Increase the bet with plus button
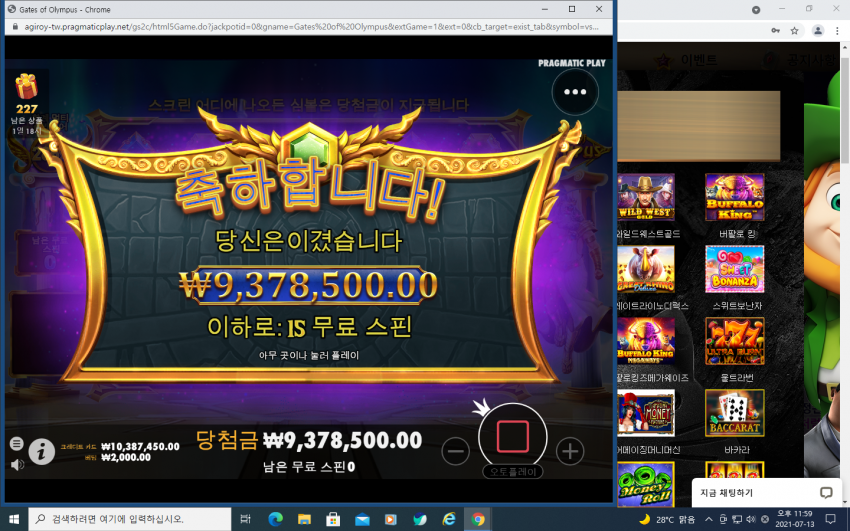Image resolution: width=850 pixels, height=531 pixels. coord(570,451)
